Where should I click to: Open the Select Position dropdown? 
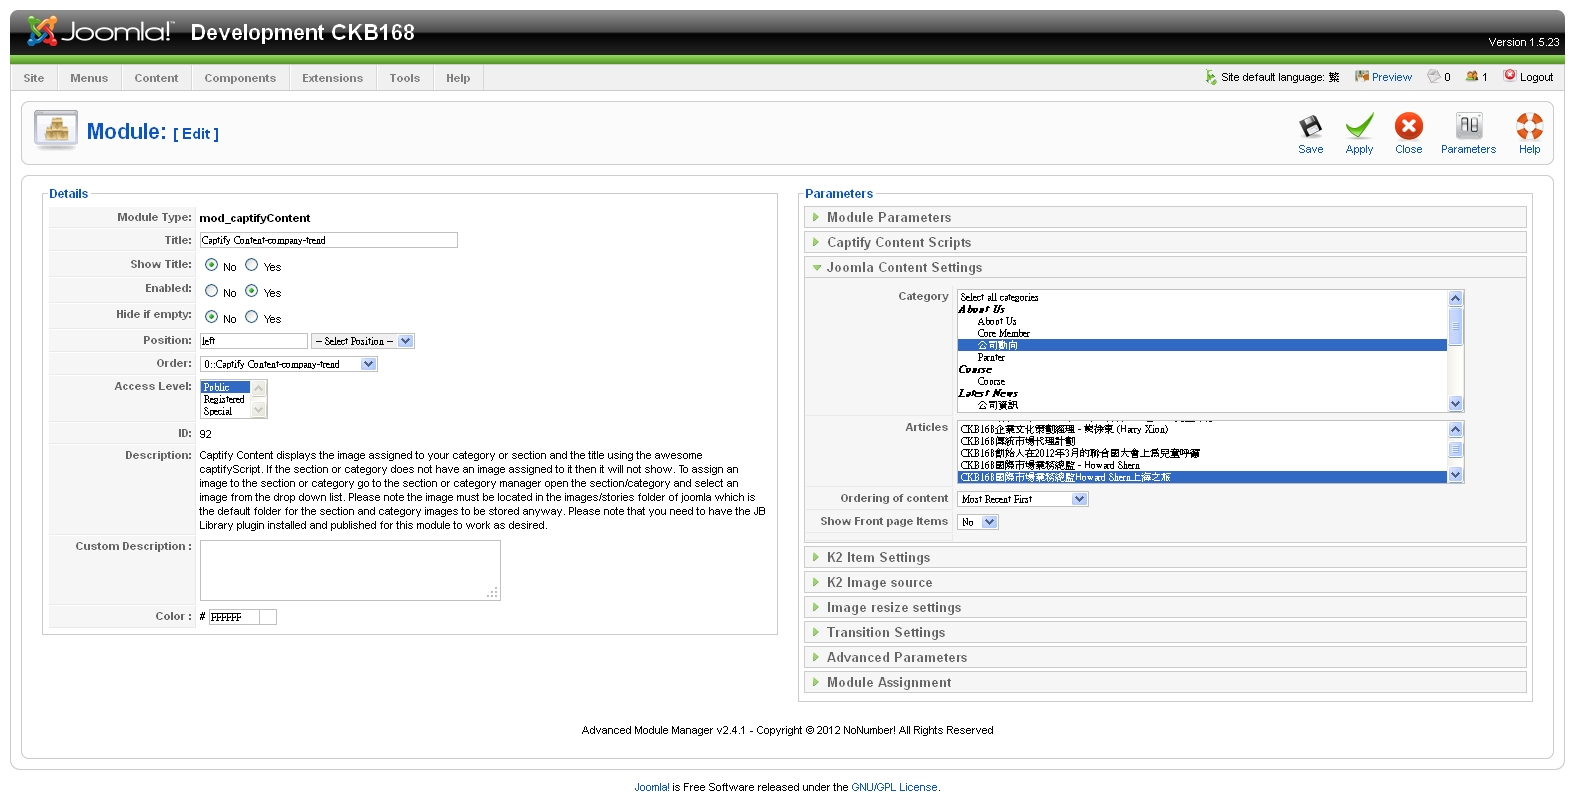362,341
